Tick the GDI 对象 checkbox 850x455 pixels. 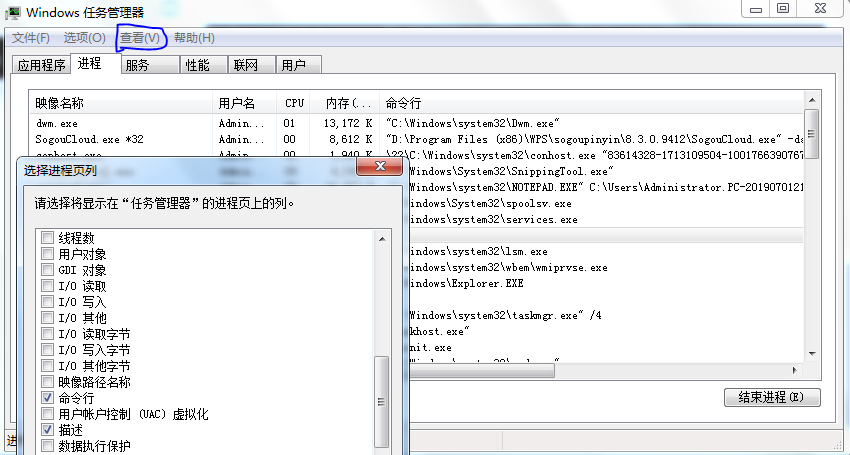pyautogui.click(x=48, y=270)
